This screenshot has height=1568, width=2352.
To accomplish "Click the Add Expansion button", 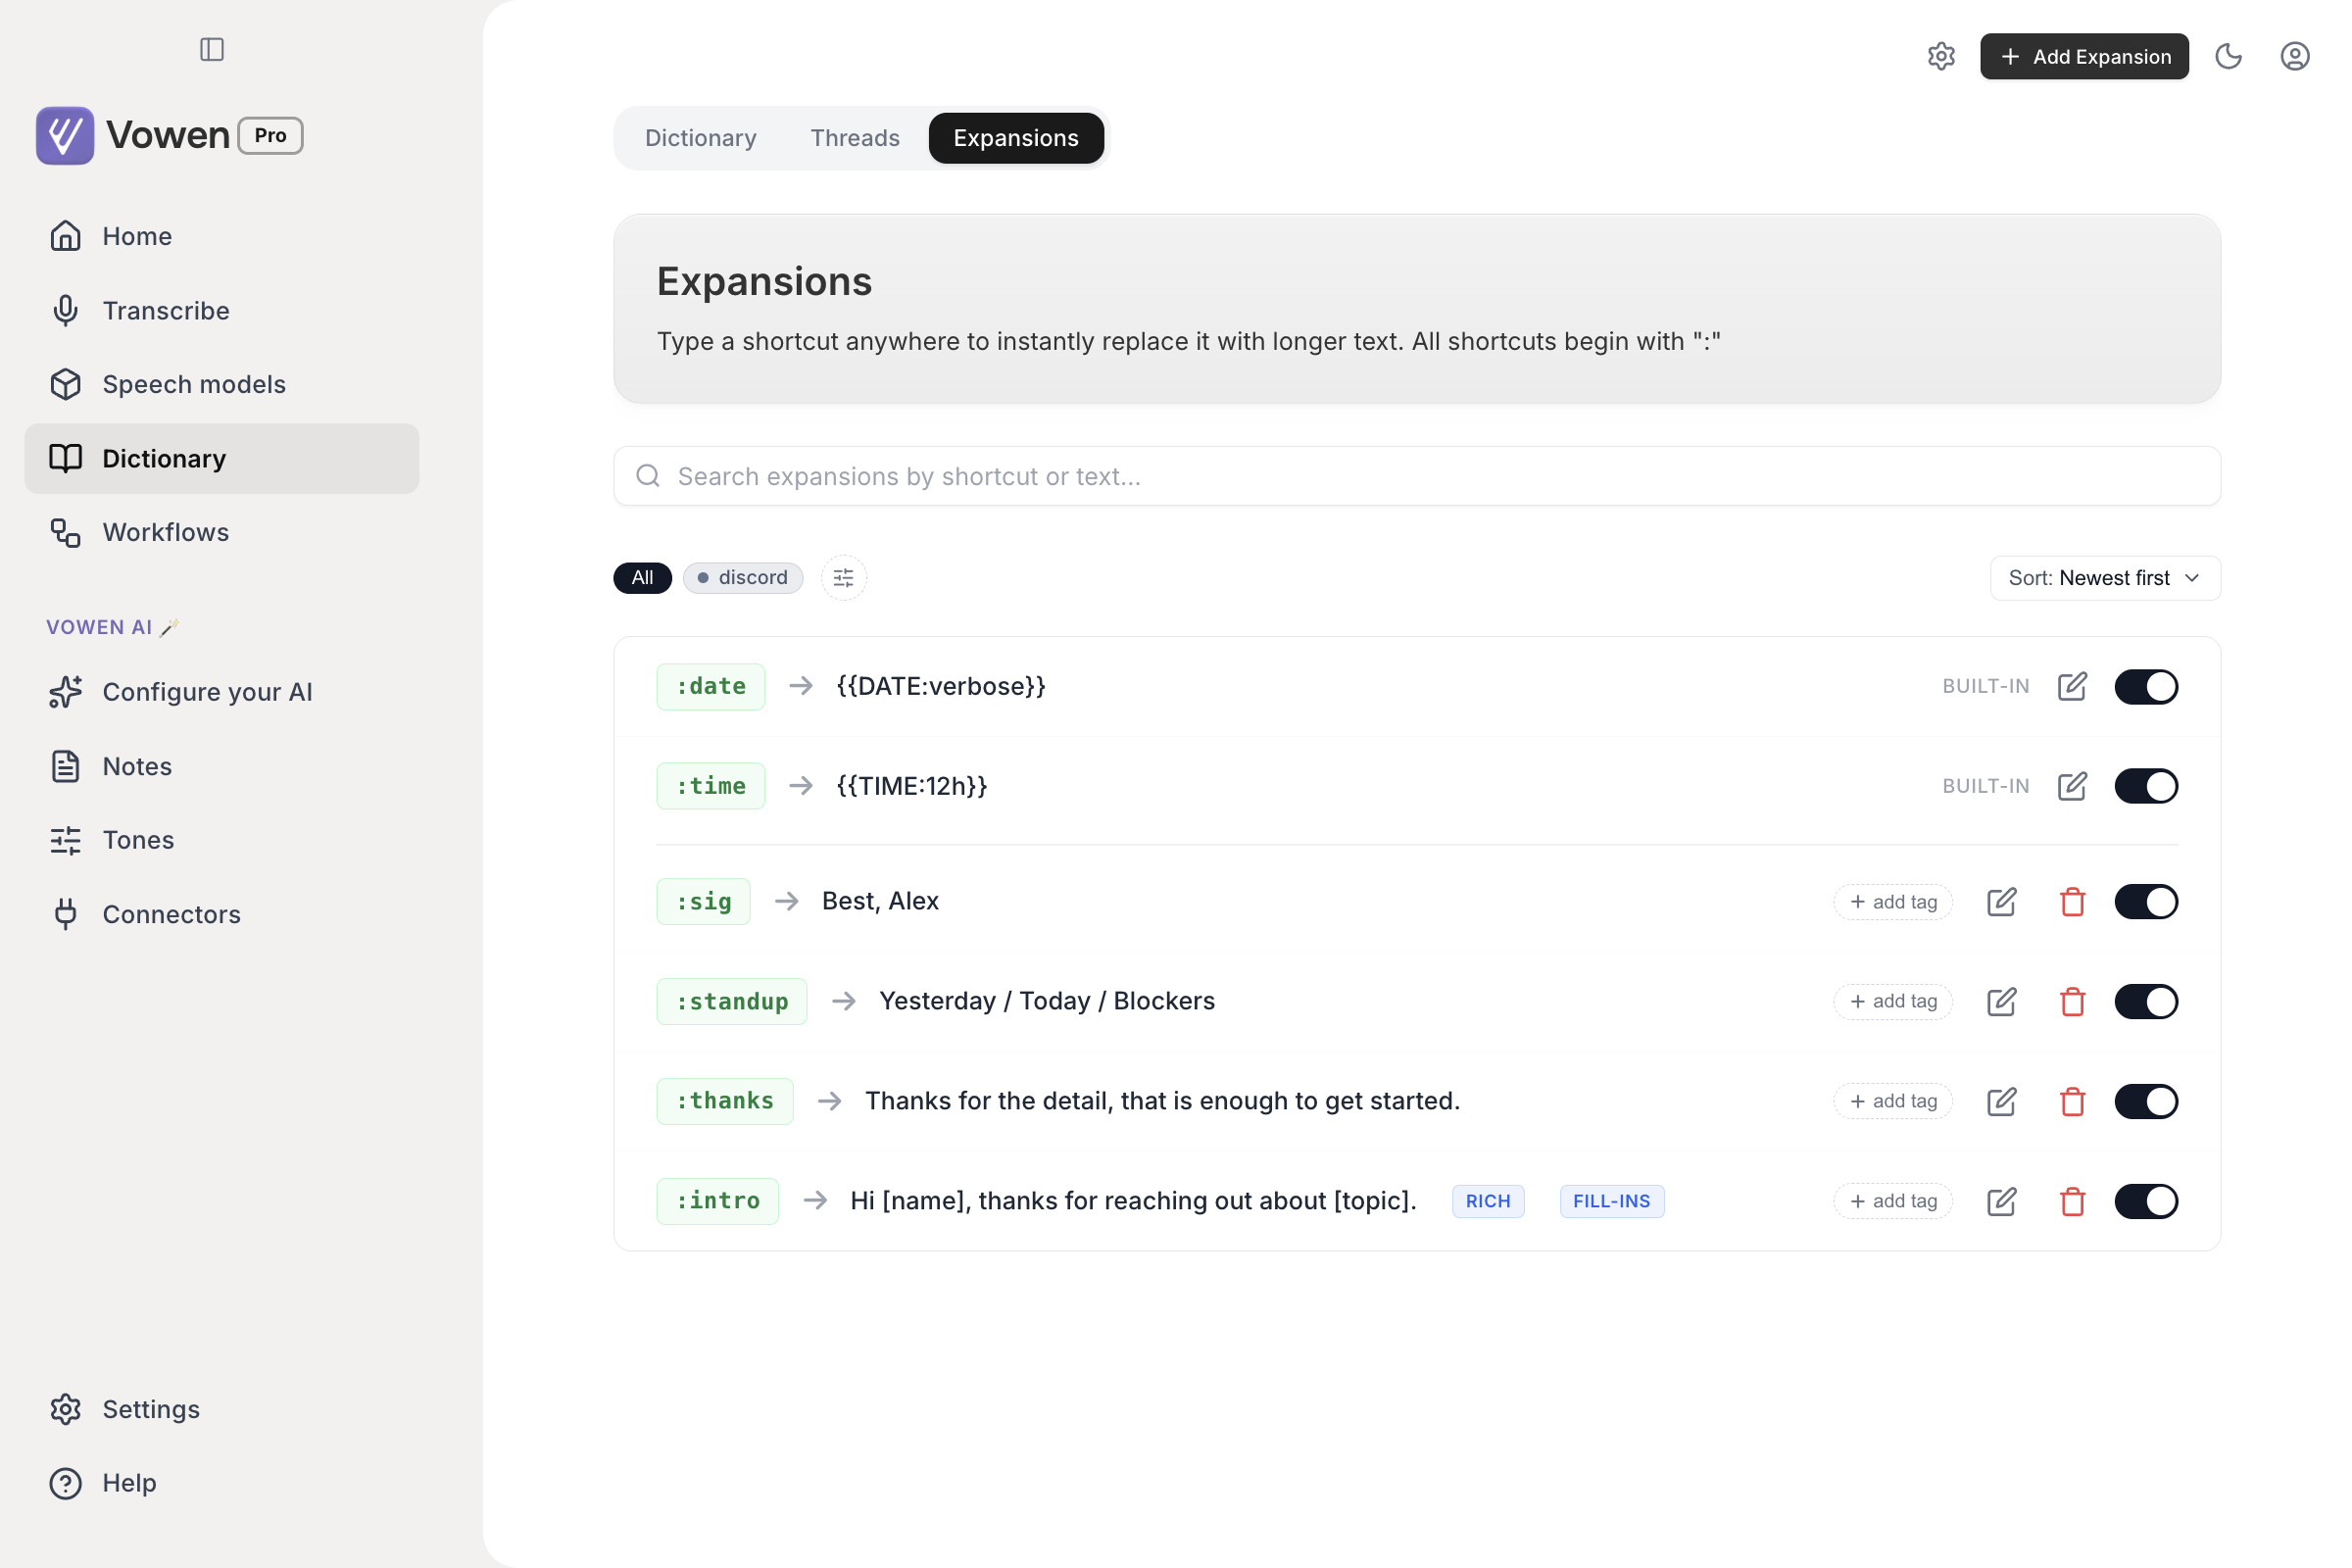I will (2084, 56).
